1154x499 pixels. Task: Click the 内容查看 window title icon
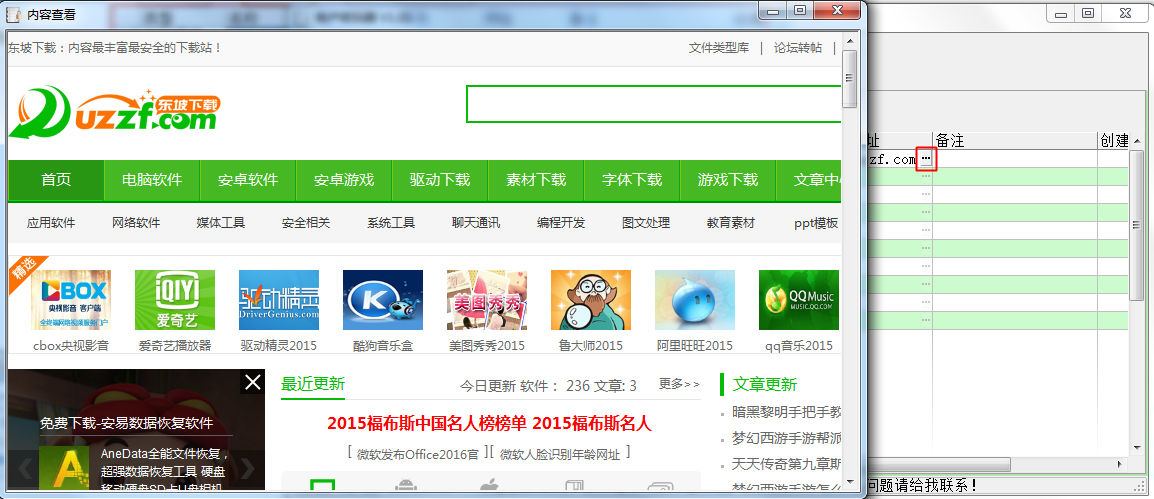coord(13,14)
